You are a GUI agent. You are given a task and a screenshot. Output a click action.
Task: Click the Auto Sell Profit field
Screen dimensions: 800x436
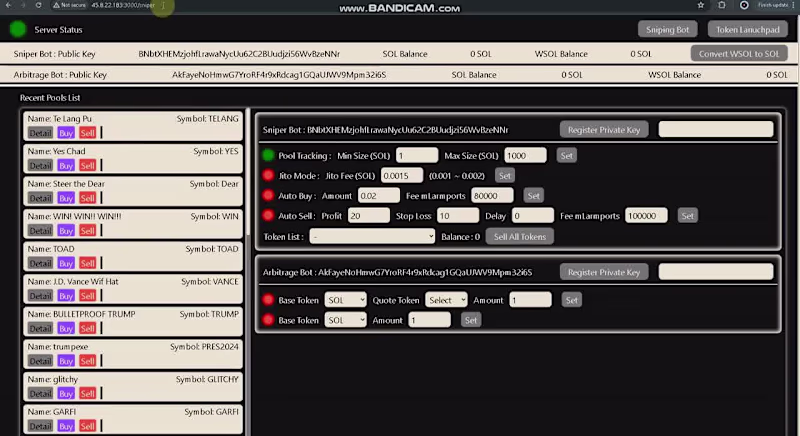click(x=369, y=215)
